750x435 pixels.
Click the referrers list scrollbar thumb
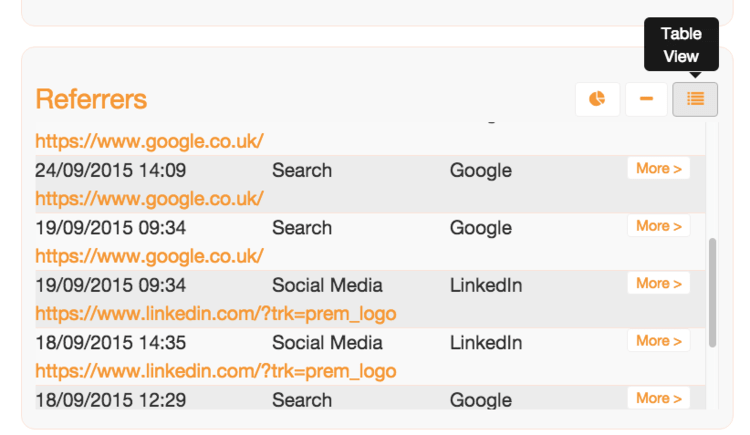click(712, 292)
